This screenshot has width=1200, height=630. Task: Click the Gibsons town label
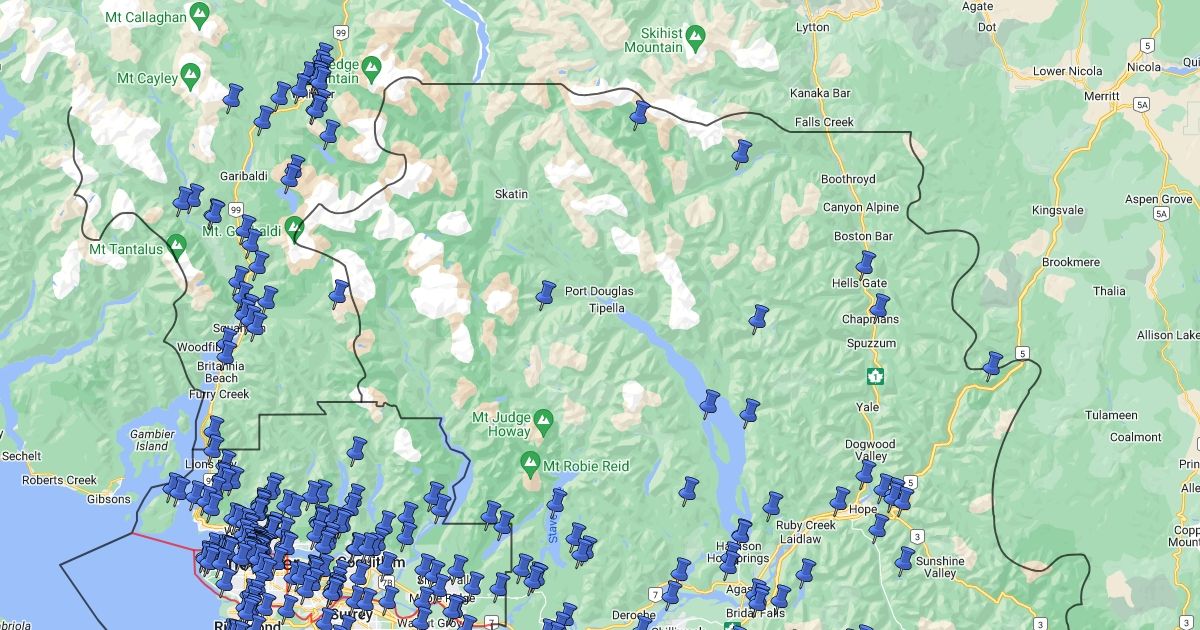tap(109, 499)
